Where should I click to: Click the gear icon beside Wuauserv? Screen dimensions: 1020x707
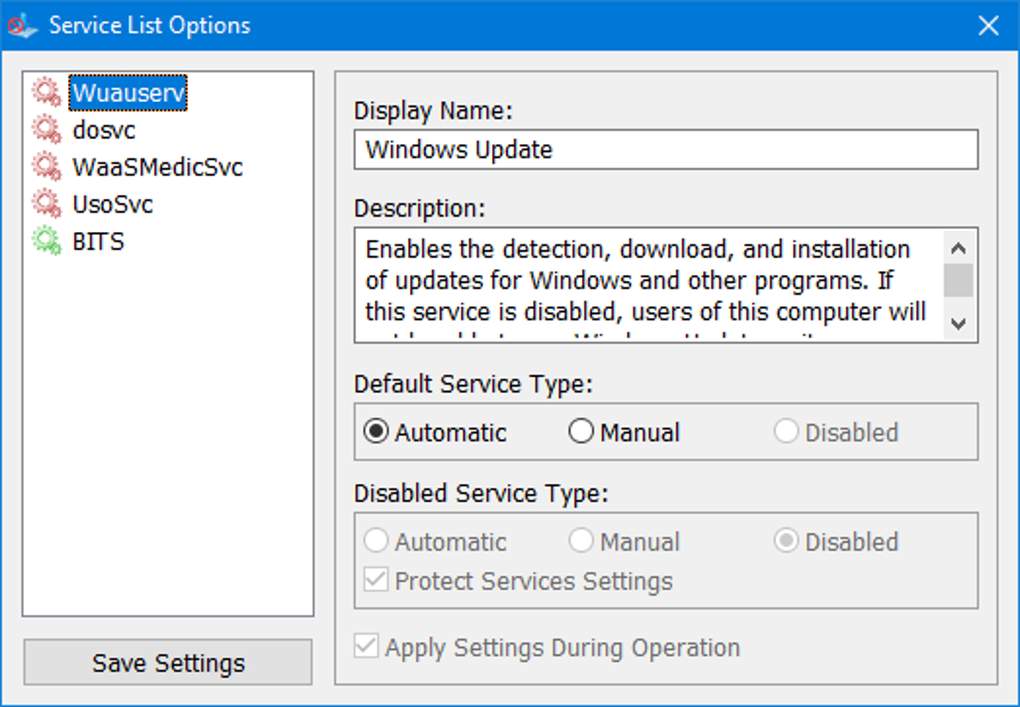46,93
